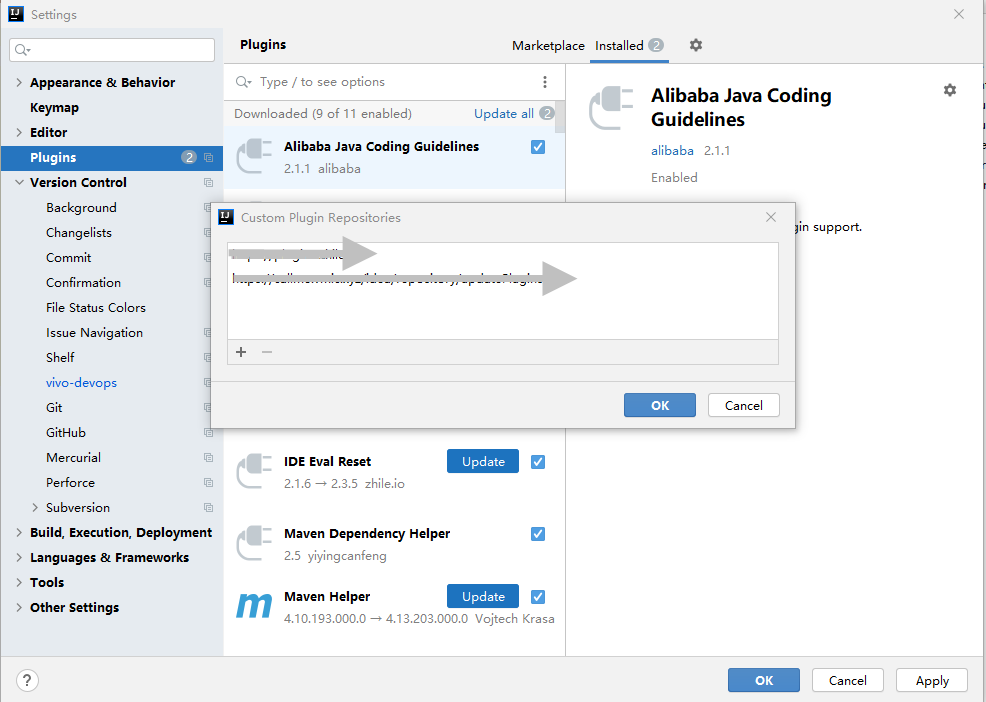Viewport: 986px width, 702px height.
Task: Select the IDE Eval Reset plugin name
Action: click(x=328, y=461)
